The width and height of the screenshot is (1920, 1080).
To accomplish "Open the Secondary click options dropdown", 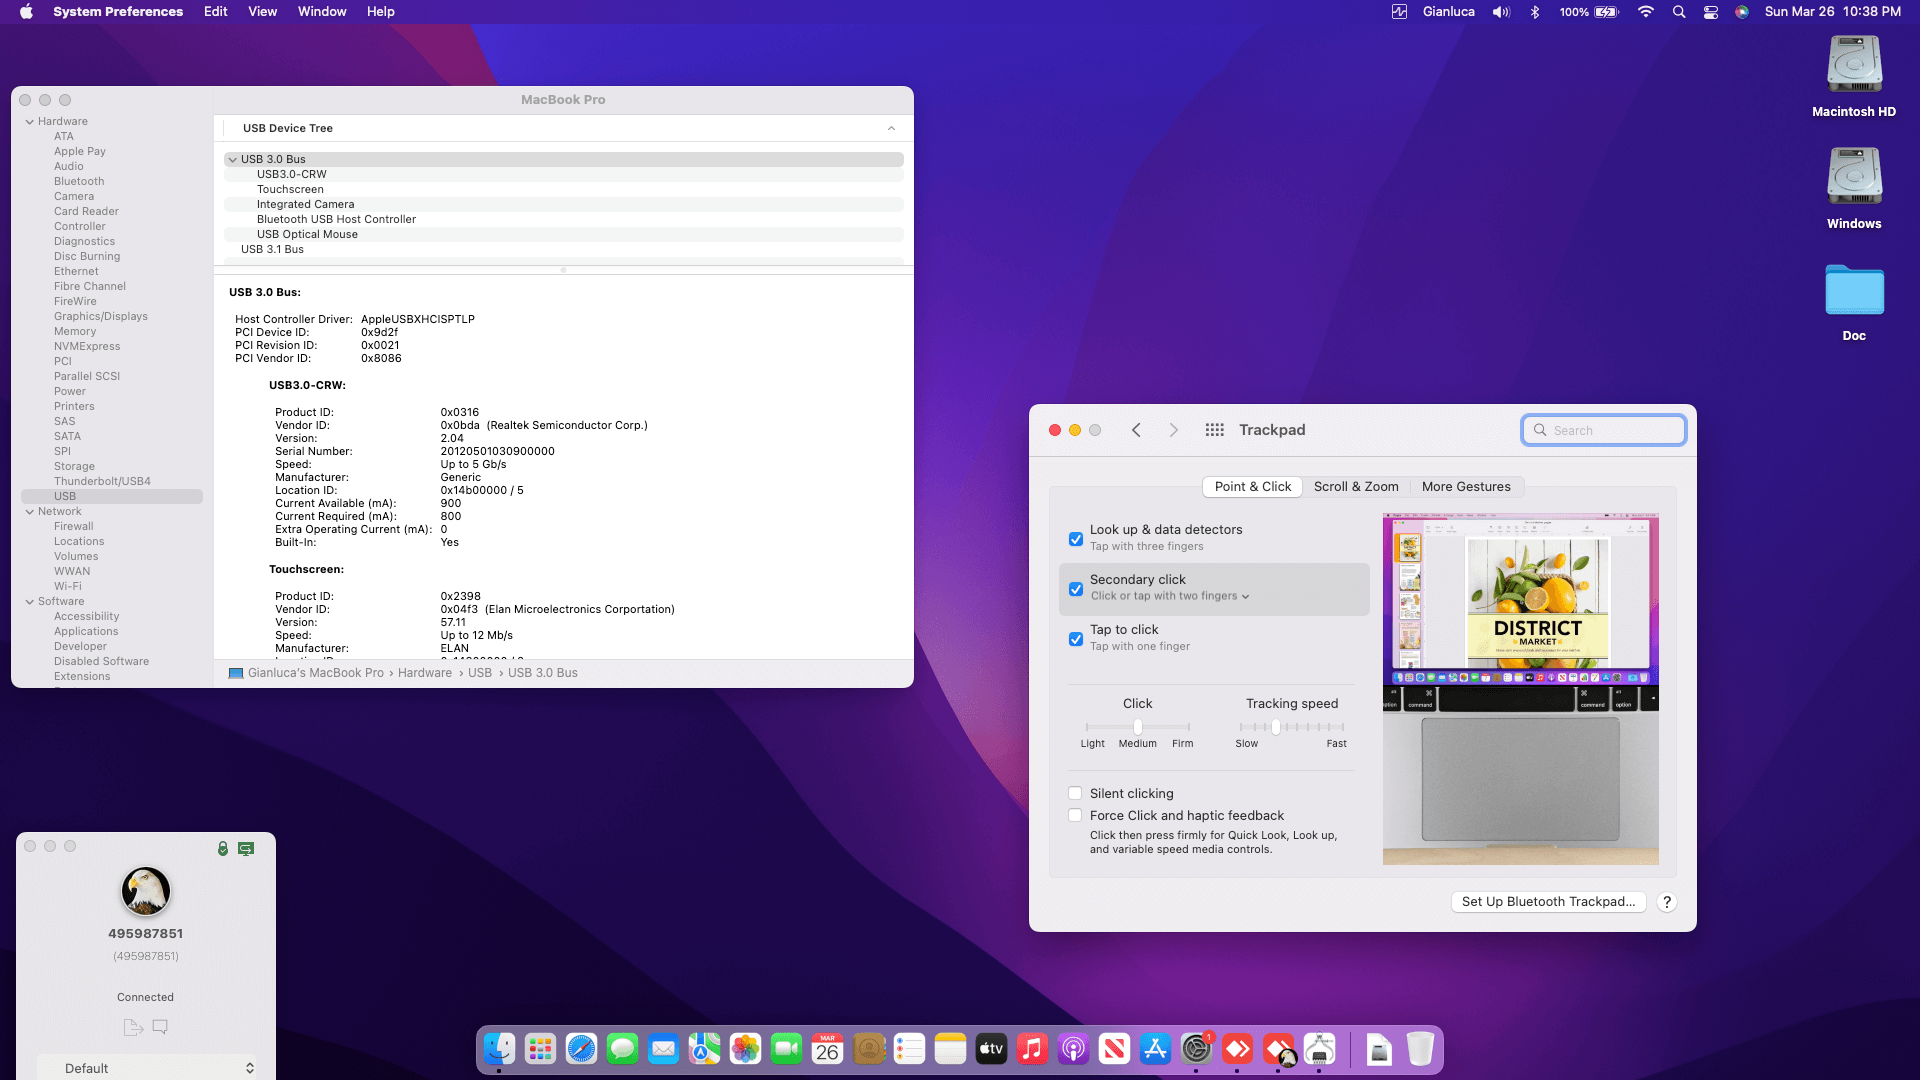I will (x=1245, y=596).
